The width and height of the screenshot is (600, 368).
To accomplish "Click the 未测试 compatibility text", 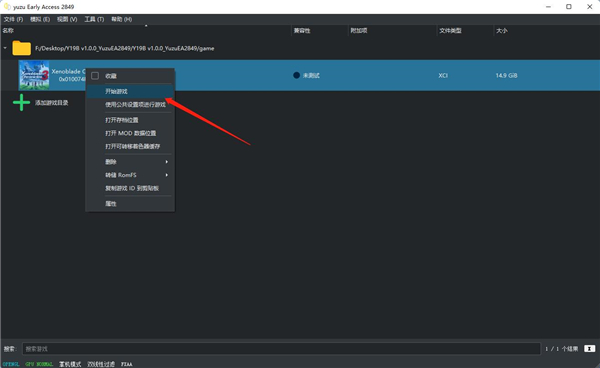I will click(311, 75).
